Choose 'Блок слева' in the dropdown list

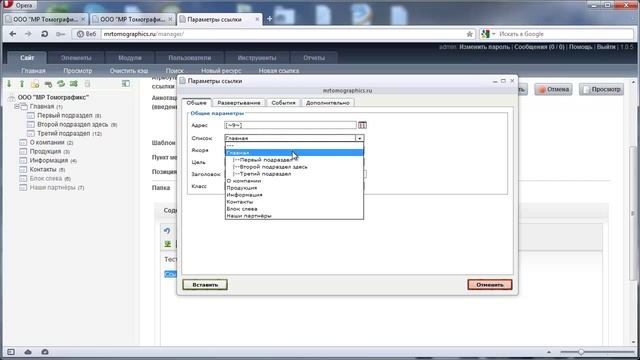pyautogui.click(x=294, y=209)
